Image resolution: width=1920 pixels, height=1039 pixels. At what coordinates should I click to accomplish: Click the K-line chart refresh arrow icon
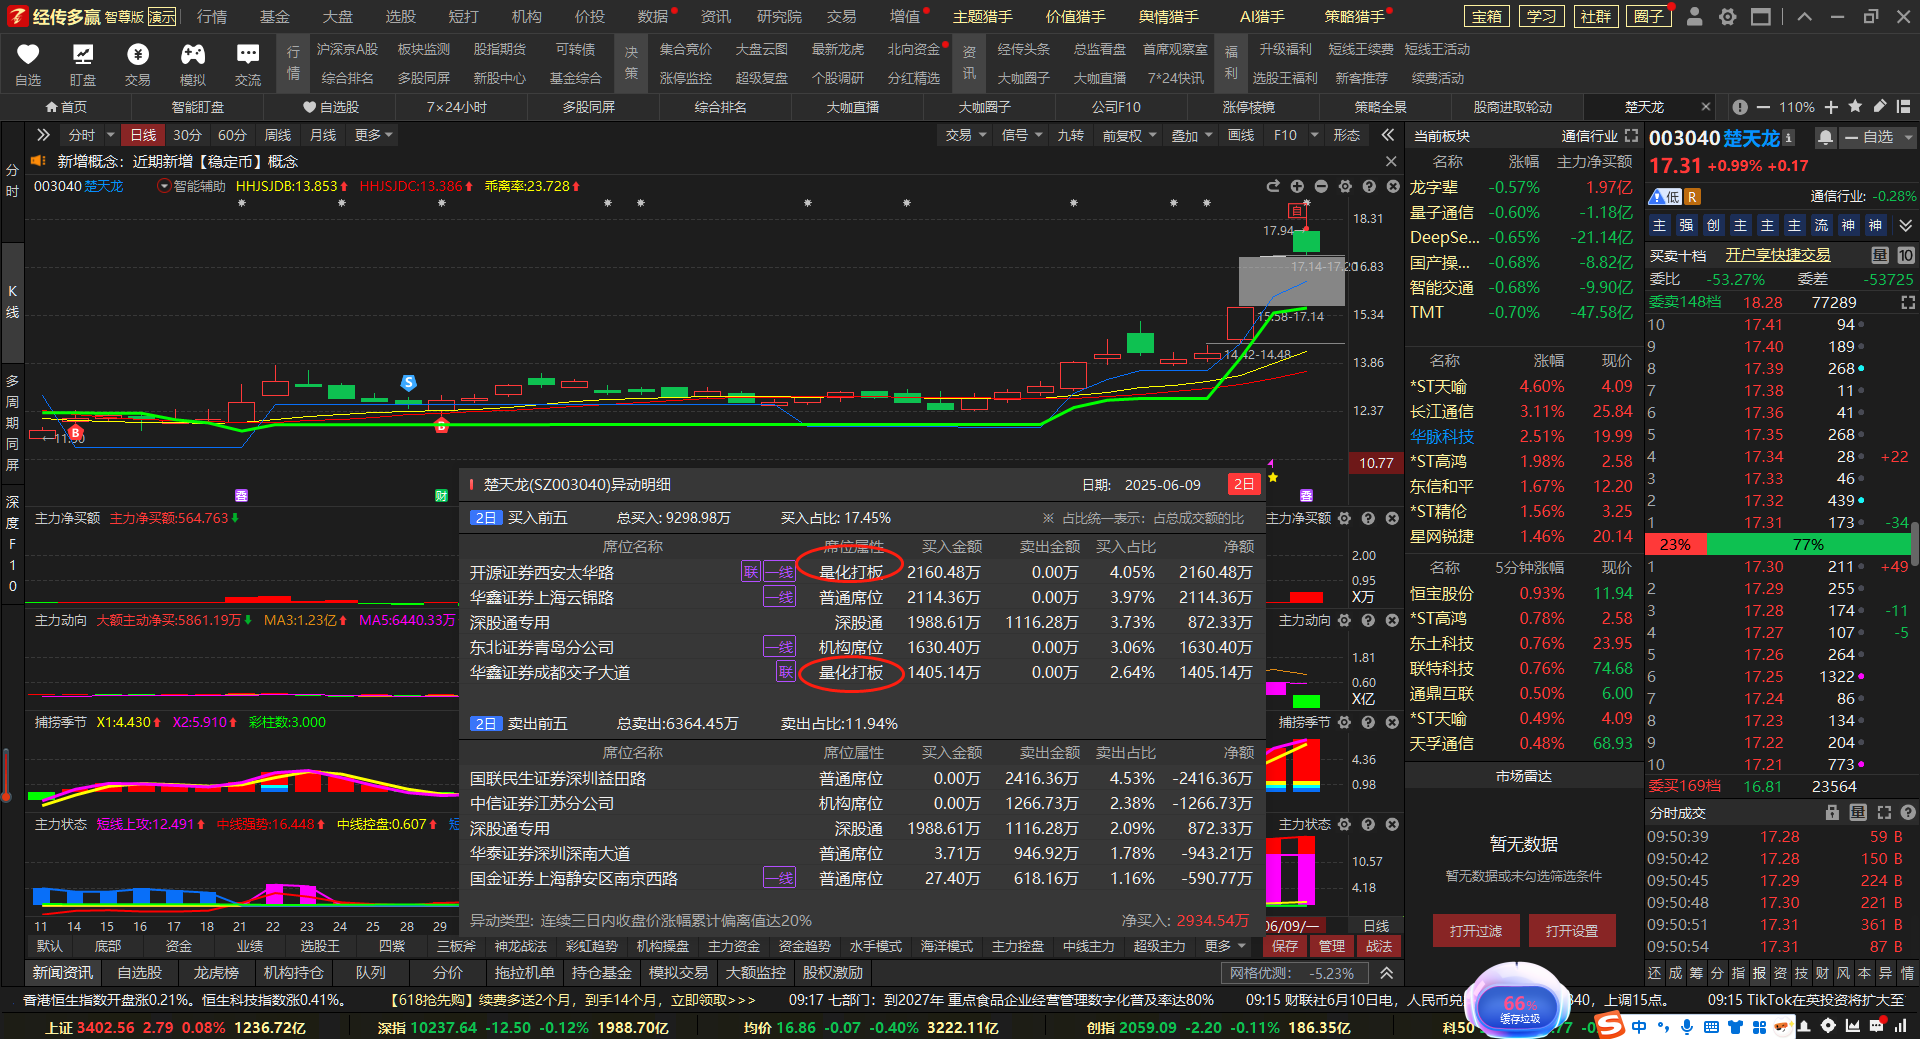click(1273, 186)
